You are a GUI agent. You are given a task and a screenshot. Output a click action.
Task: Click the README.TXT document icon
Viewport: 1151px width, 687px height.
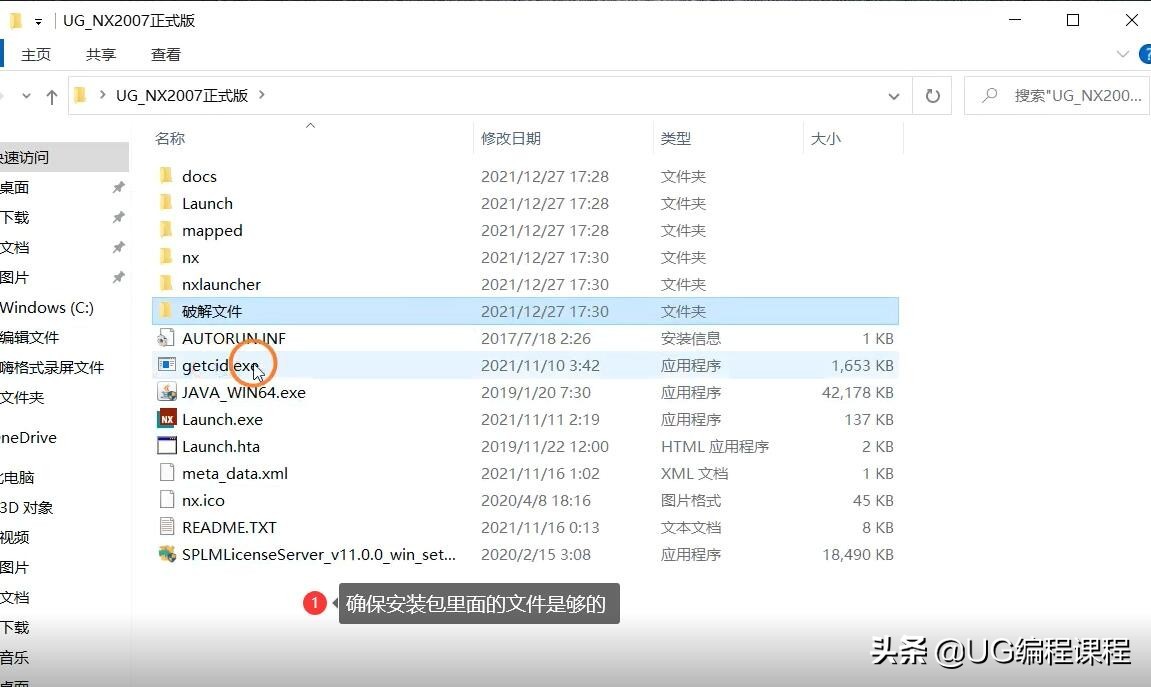pyautogui.click(x=167, y=527)
